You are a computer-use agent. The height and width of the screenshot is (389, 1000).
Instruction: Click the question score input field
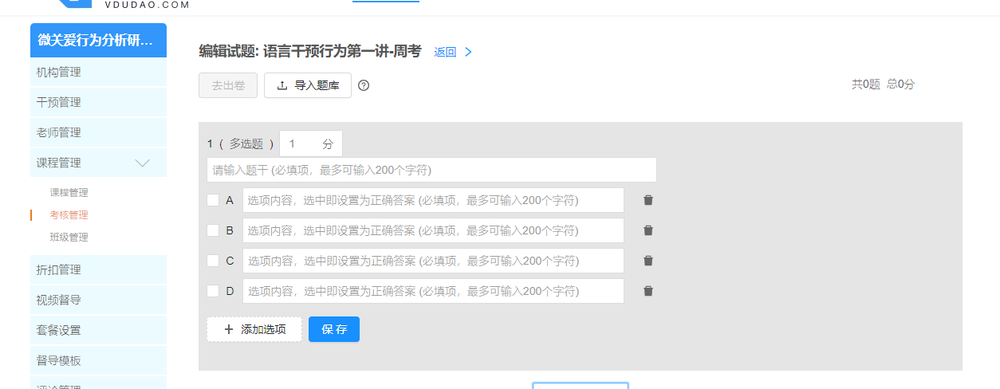[311, 143]
